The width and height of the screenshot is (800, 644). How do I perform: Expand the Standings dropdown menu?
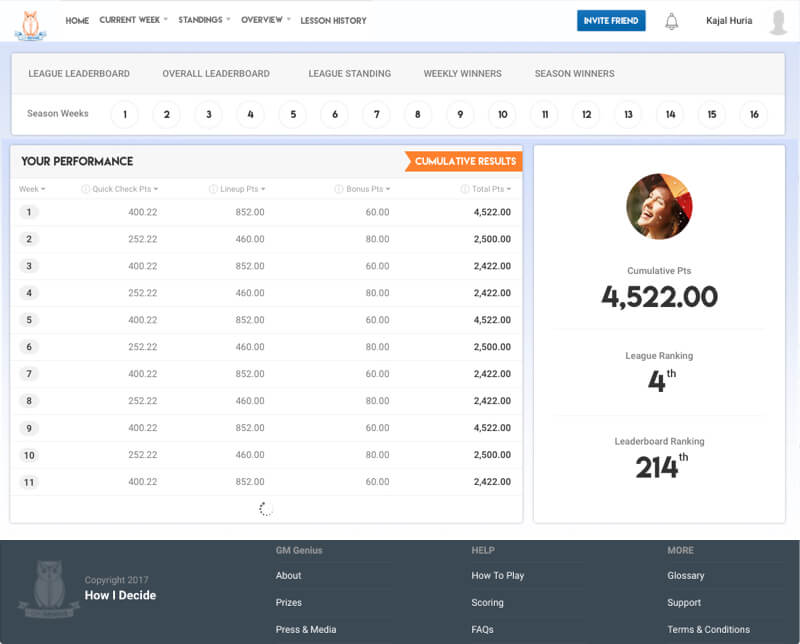click(x=204, y=20)
